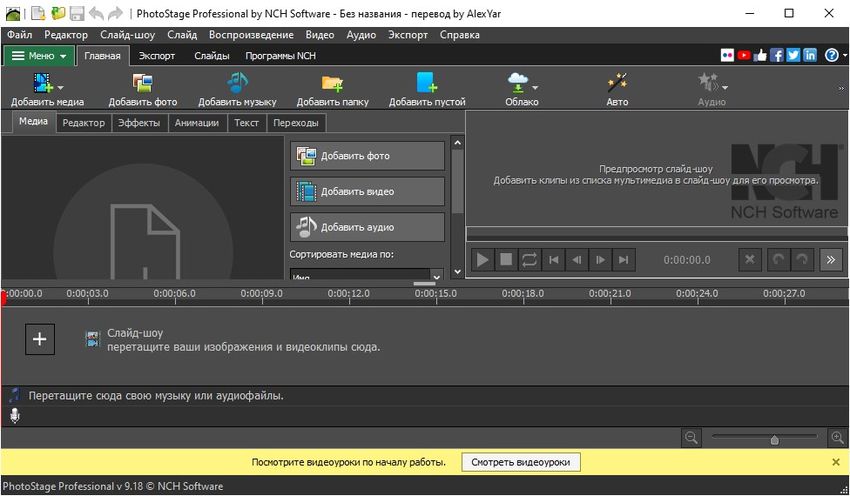Select the Эффекты panel tab
Image resolution: width=850 pixels, height=496 pixels.
139,123
